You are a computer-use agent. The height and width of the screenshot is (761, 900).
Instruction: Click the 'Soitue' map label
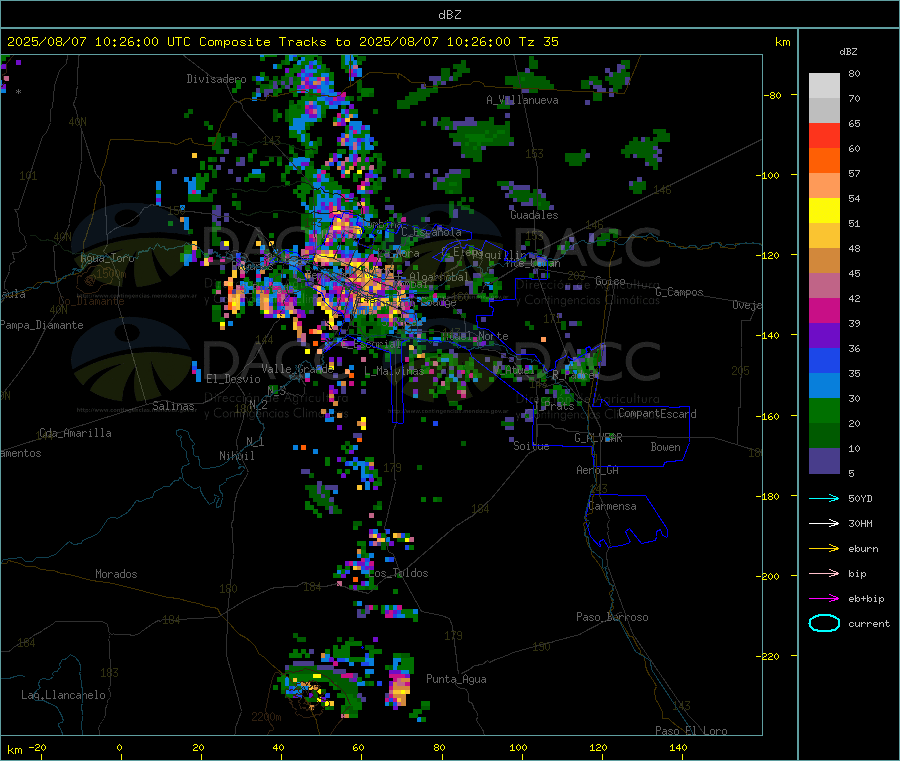[531, 446]
